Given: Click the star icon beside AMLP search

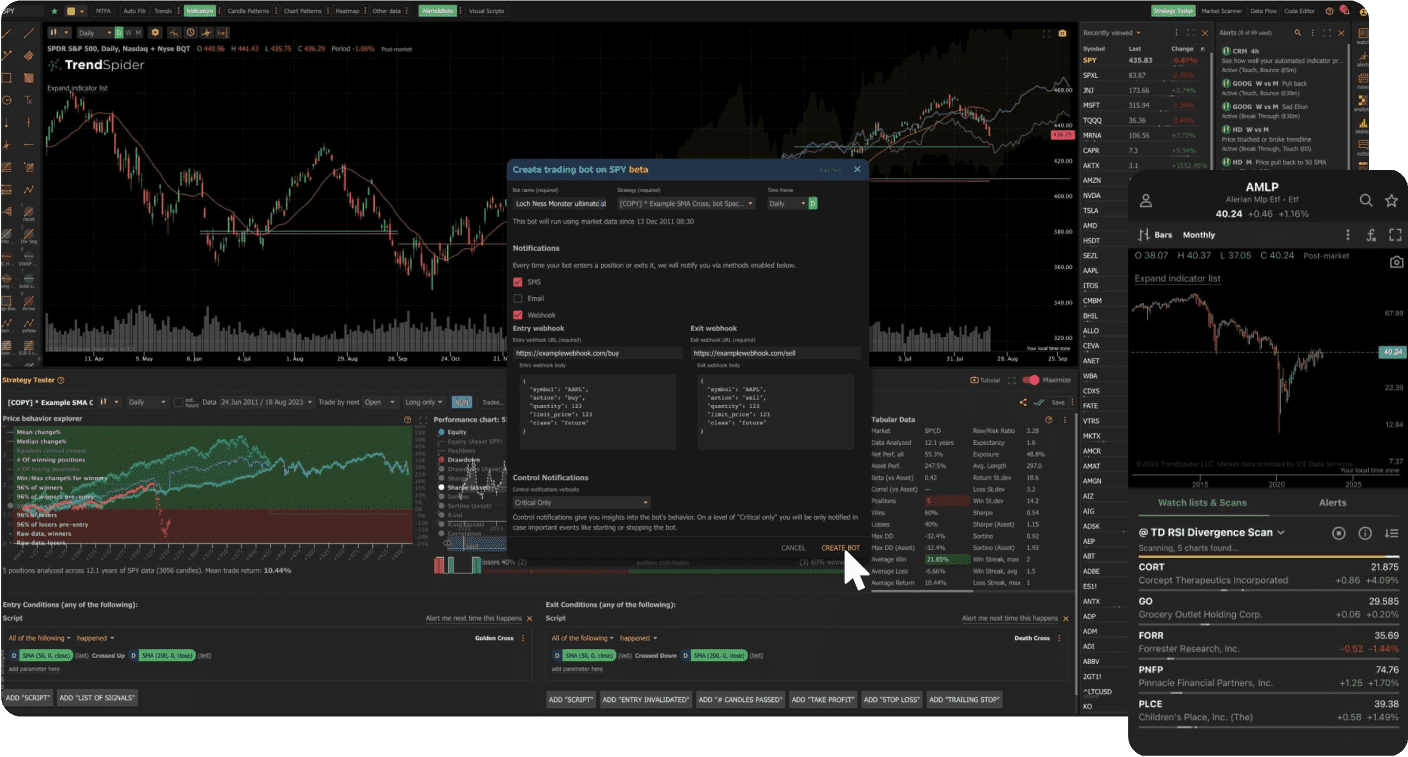Looking at the screenshot, I should pos(1391,200).
